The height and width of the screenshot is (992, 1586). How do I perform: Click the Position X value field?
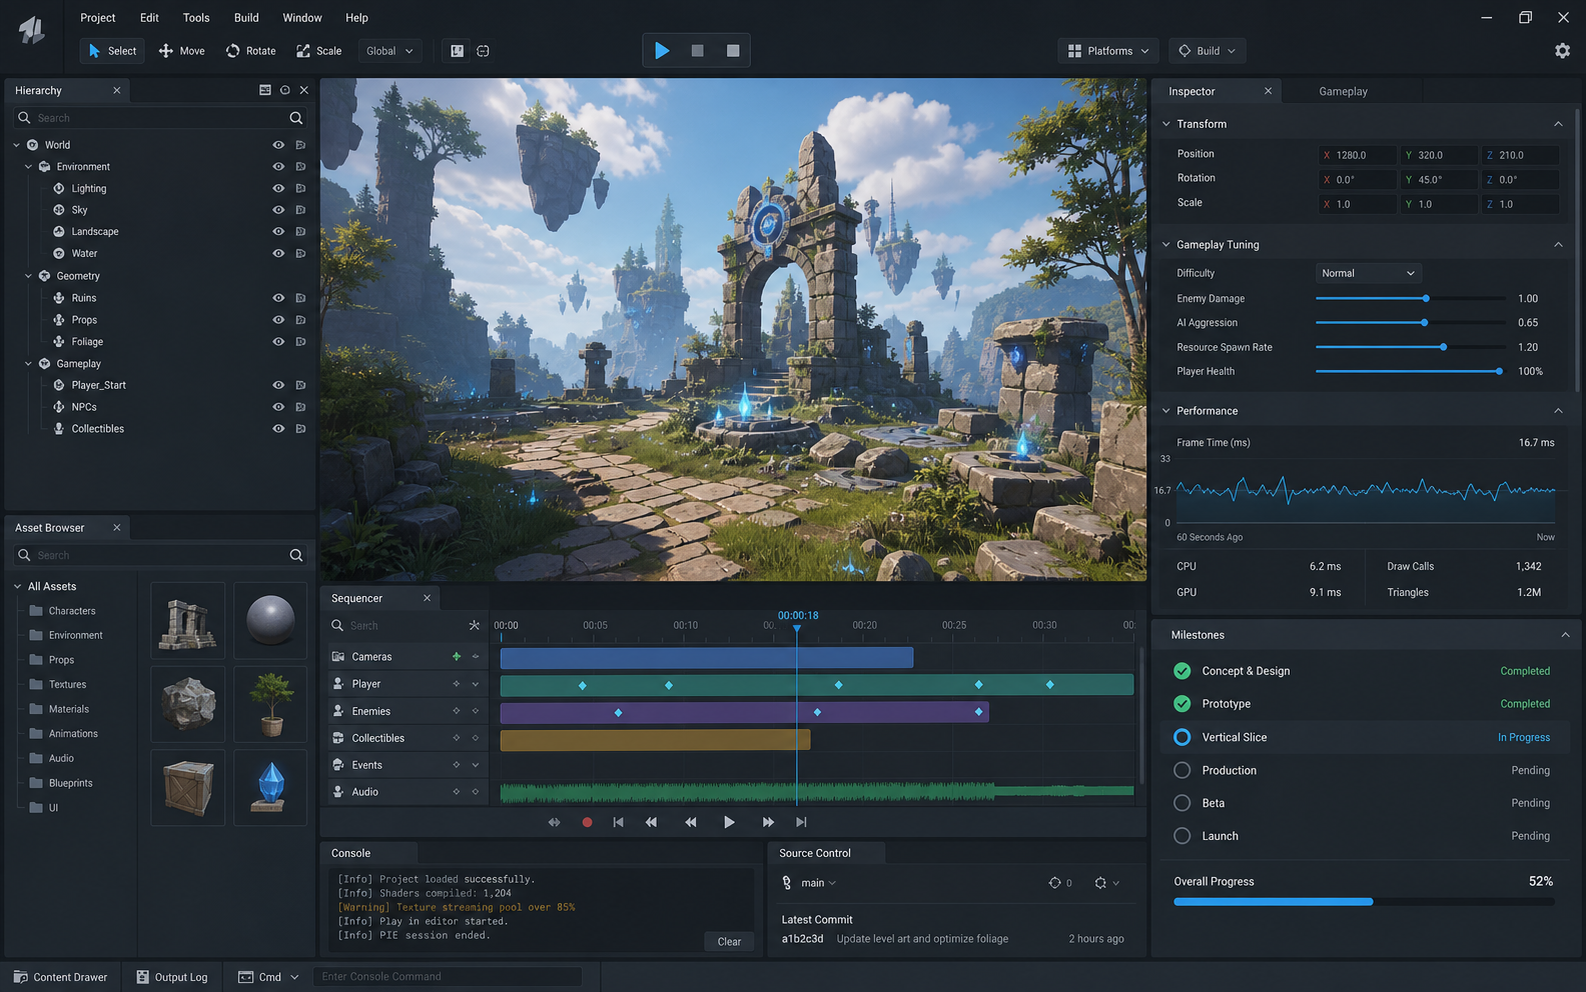coord(1357,155)
